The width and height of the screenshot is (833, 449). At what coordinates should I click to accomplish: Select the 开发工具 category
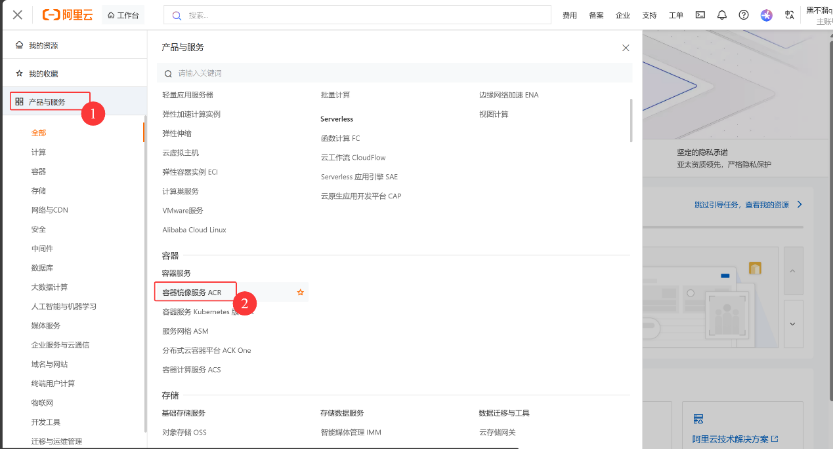point(46,422)
